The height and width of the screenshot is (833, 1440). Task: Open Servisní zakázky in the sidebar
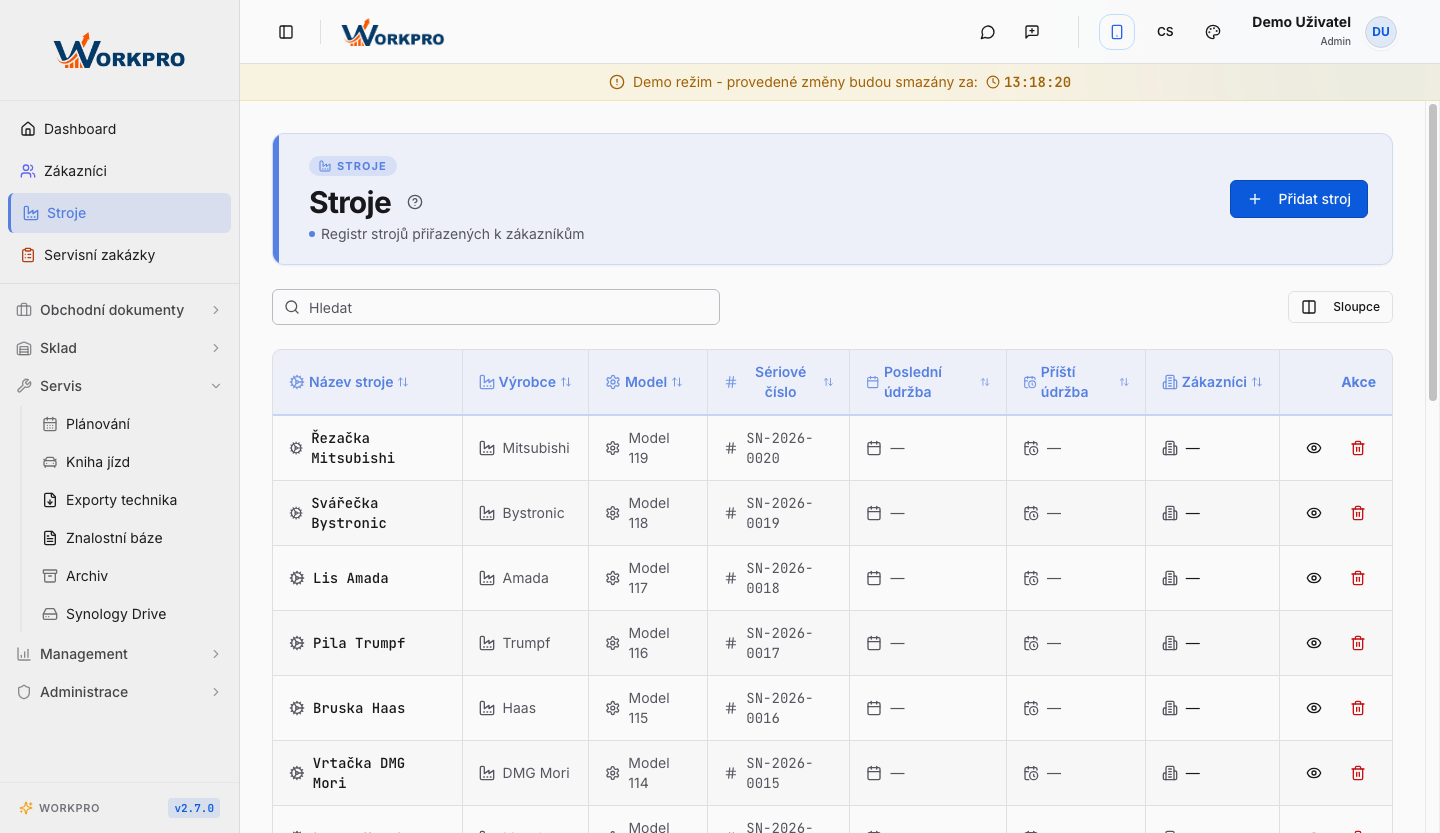coord(120,255)
